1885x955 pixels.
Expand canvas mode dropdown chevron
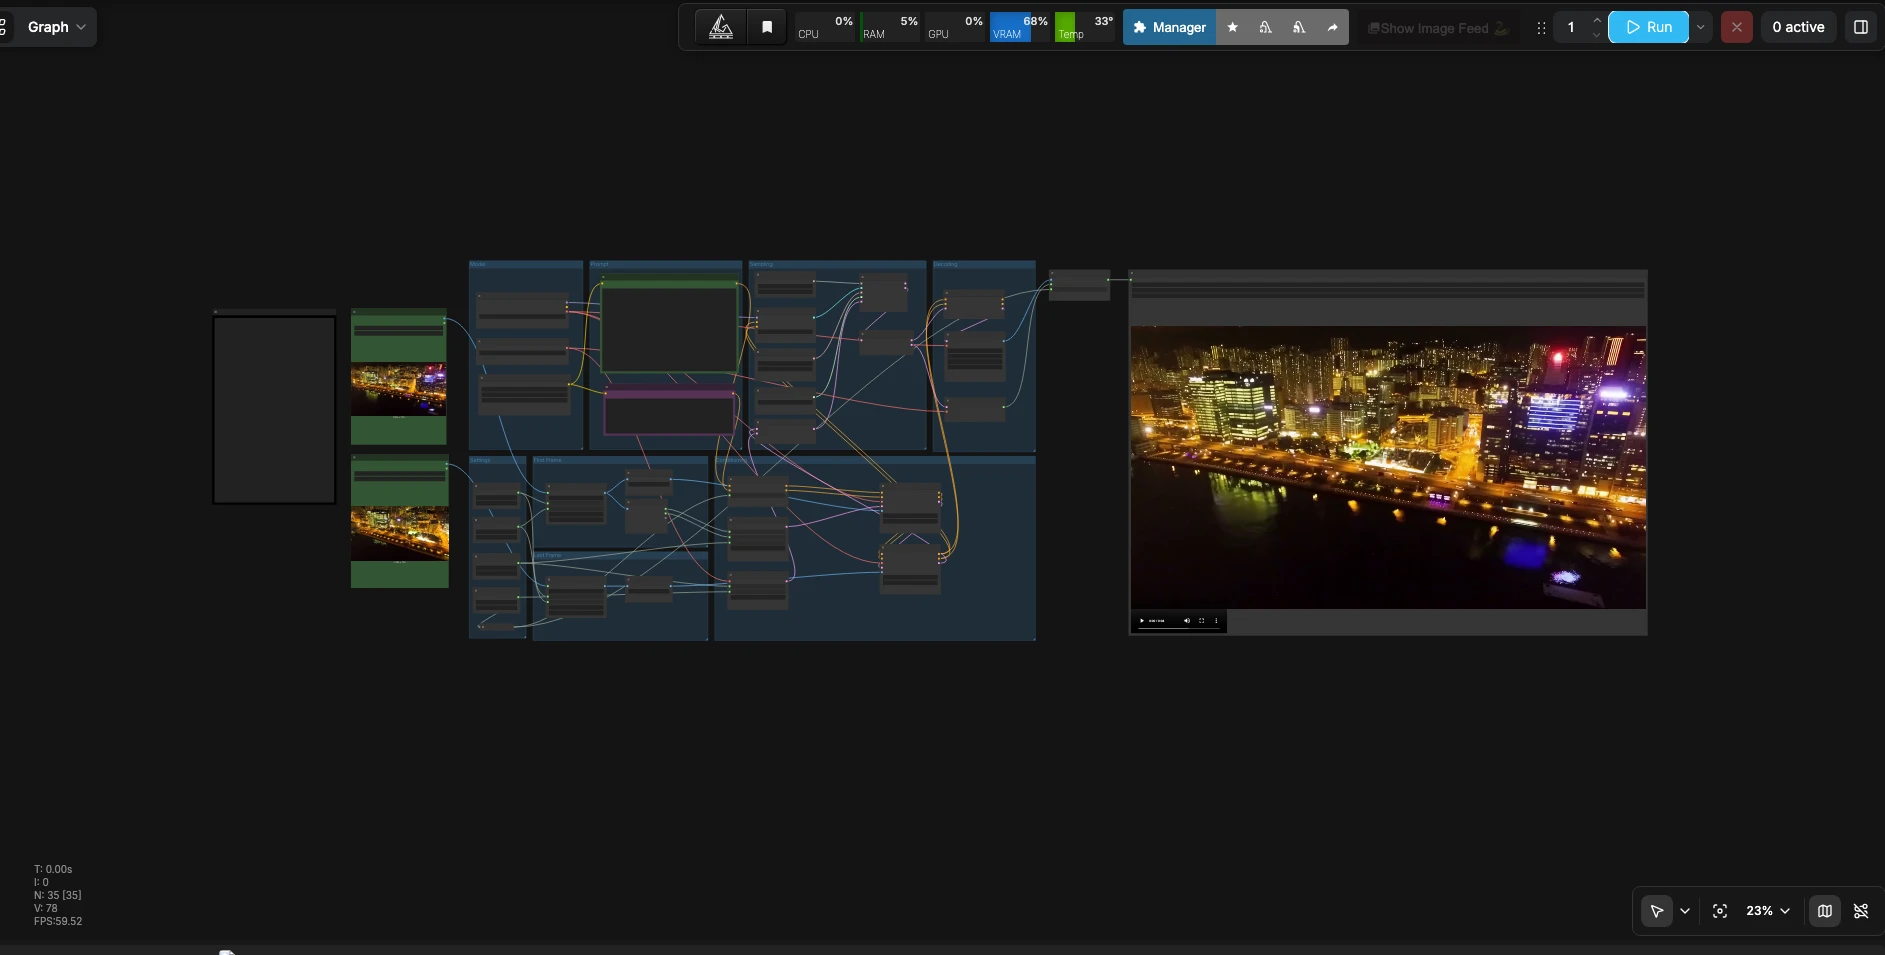(1685, 911)
